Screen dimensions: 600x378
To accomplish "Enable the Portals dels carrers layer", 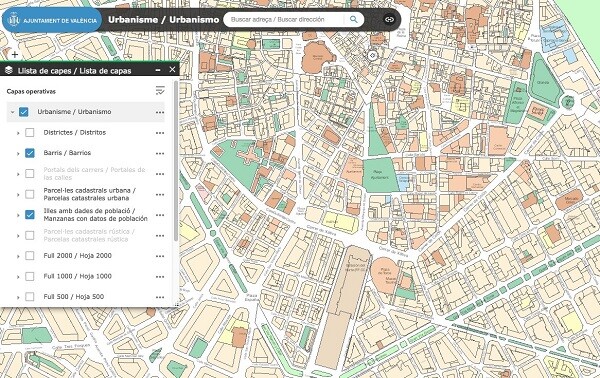I will (29, 174).
